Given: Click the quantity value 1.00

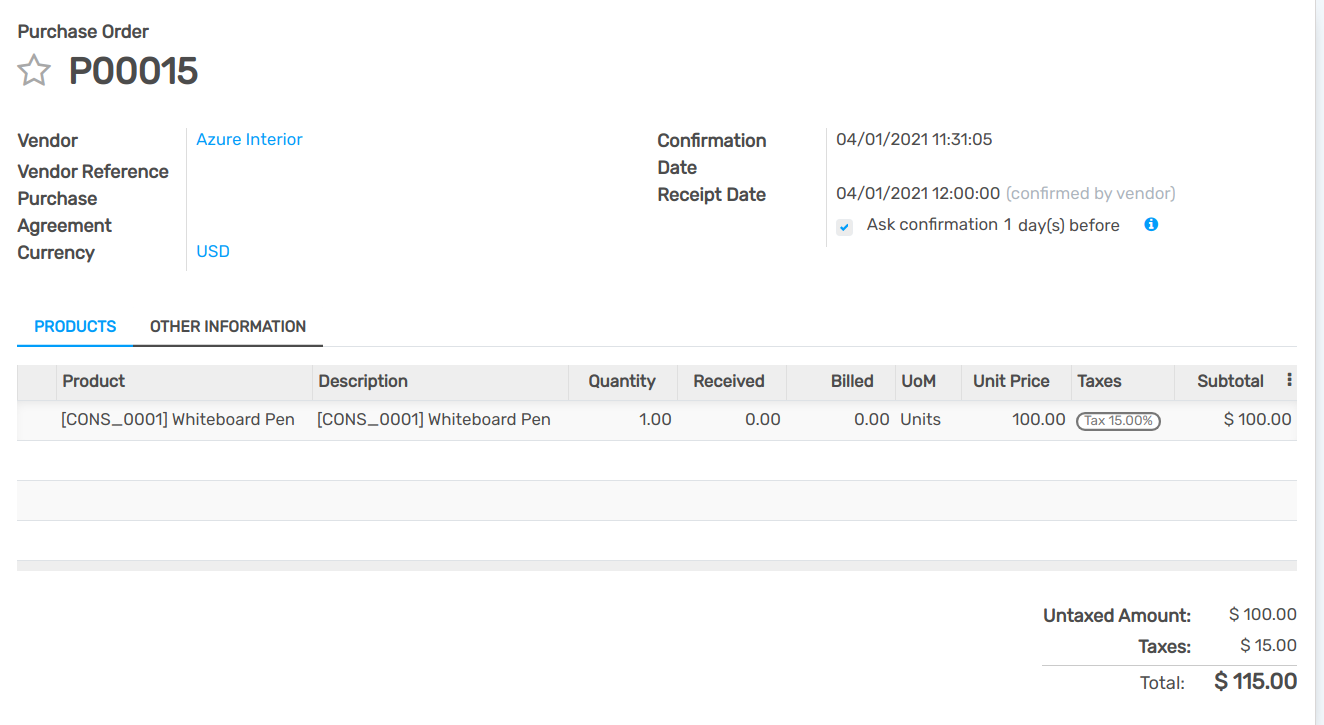Looking at the screenshot, I should pos(655,420).
